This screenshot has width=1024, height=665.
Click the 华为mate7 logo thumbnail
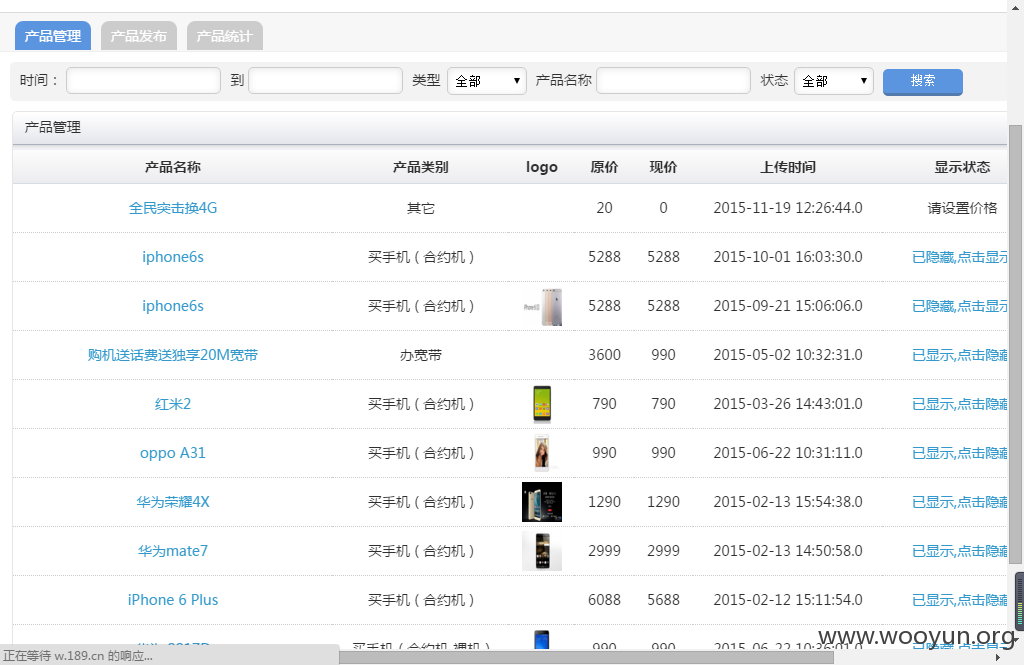click(542, 551)
